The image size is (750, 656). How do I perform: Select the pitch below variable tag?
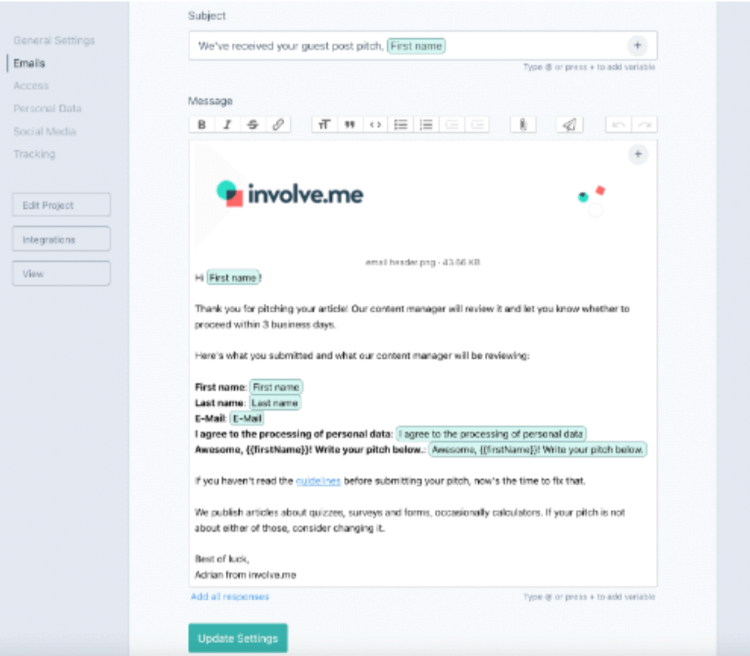pyautogui.click(x=538, y=450)
